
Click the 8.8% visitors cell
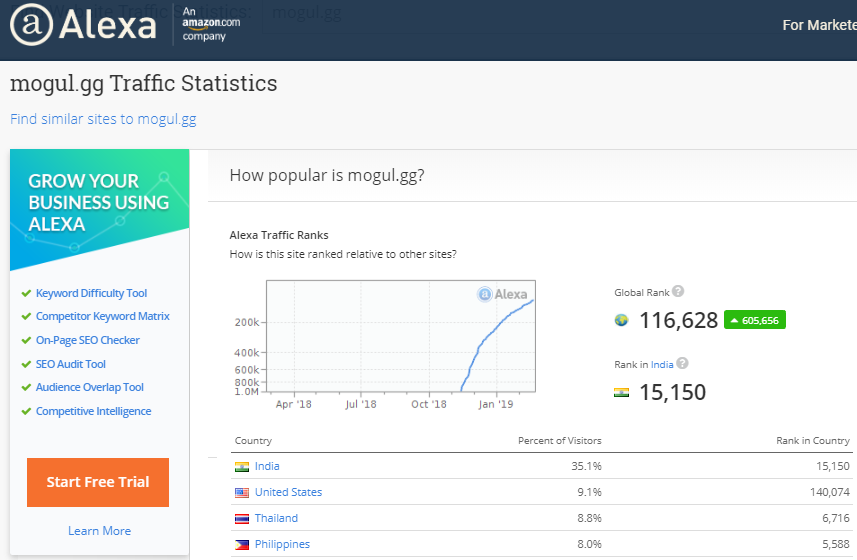tap(589, 518)
